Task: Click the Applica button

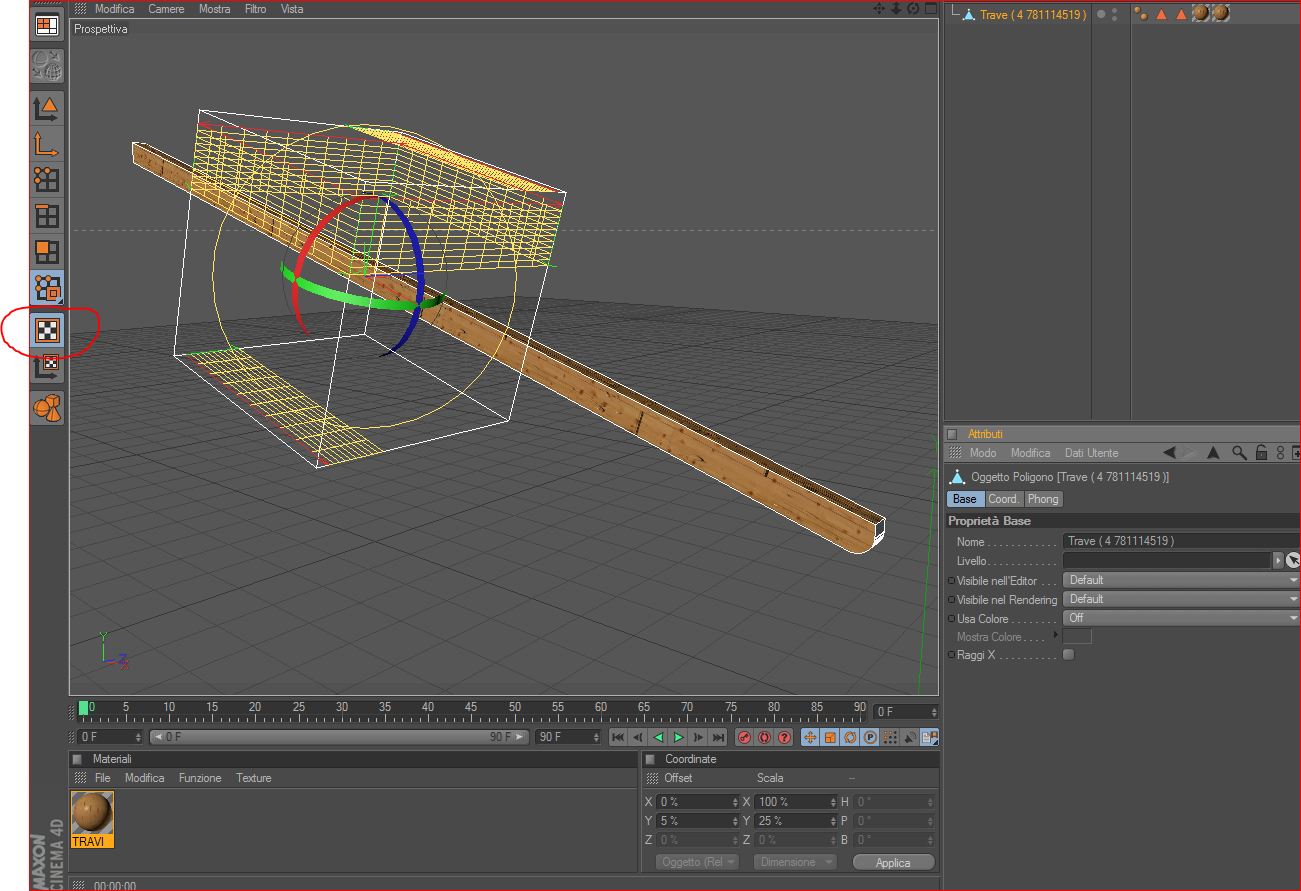Action: [893, 862]
